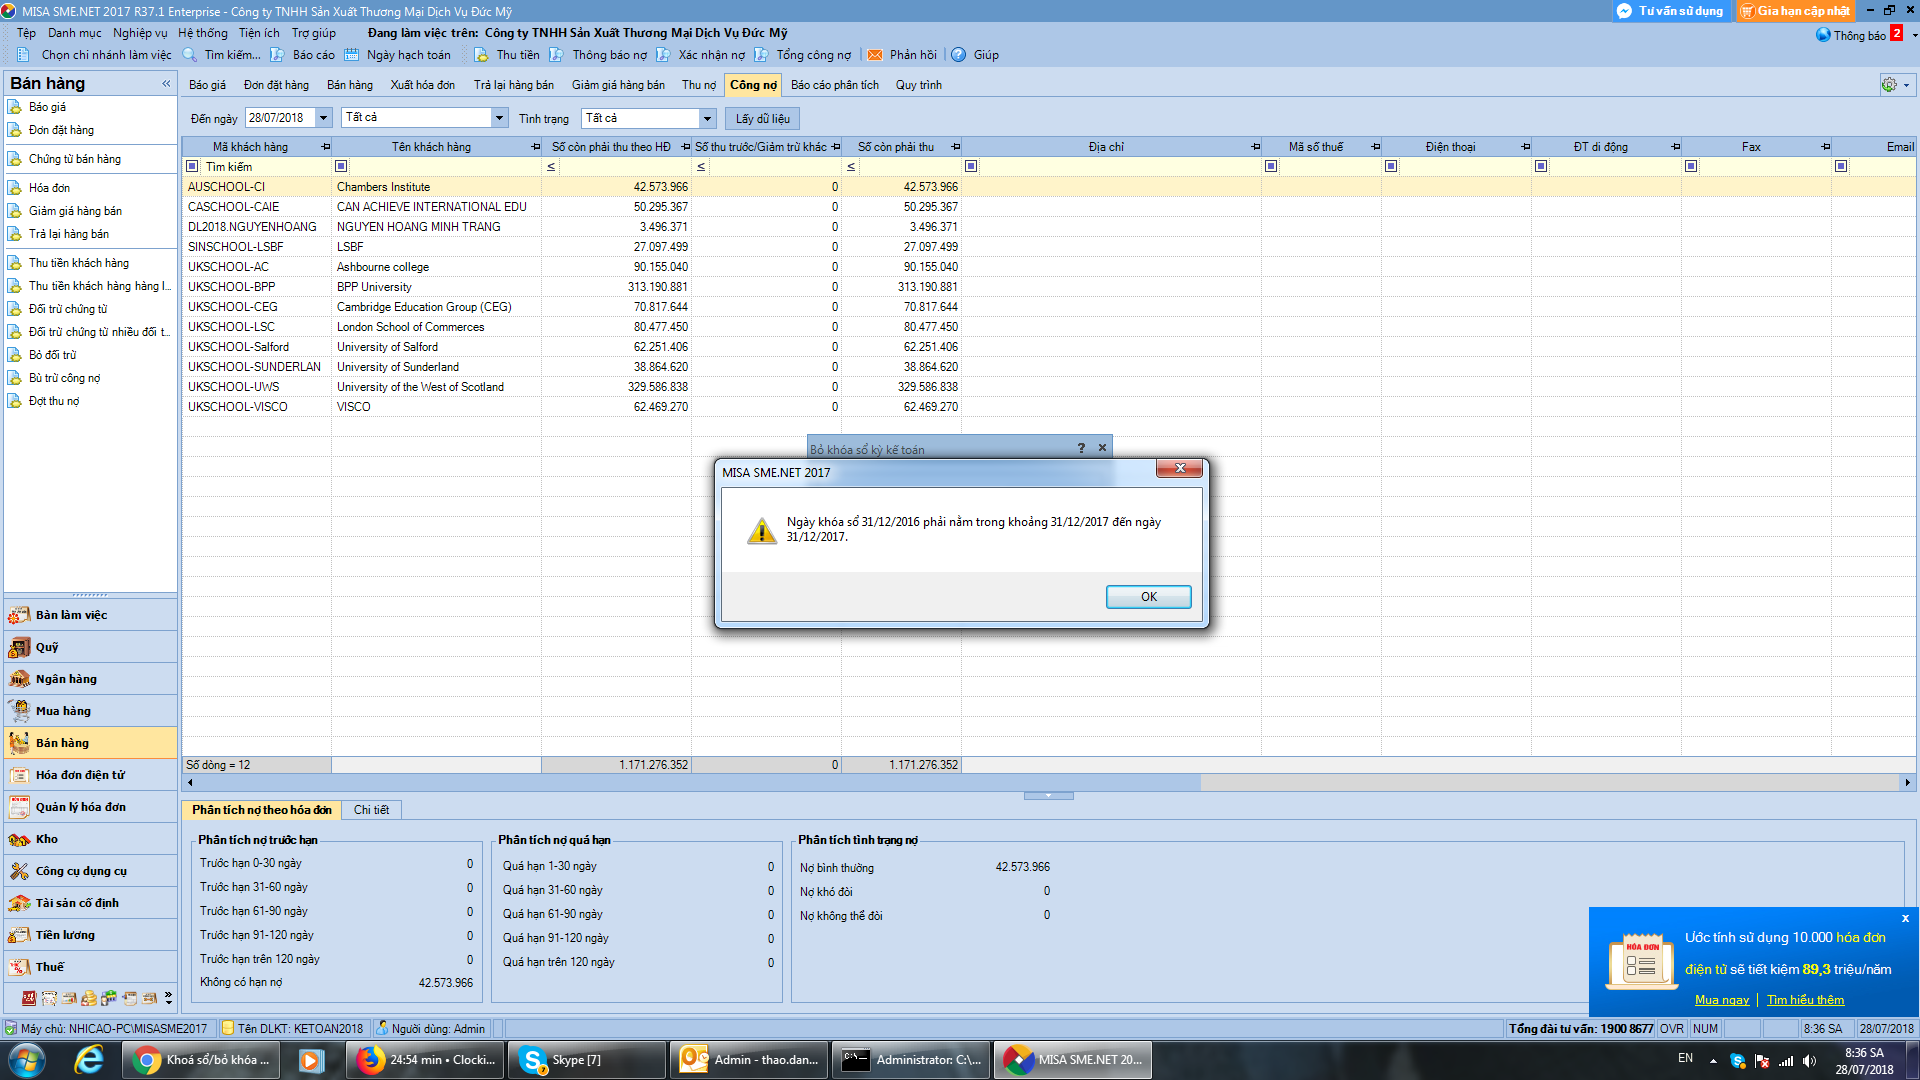Toggle Địa chỉ filter box
Screen dimensions: 1920x1080
(971, 166)
